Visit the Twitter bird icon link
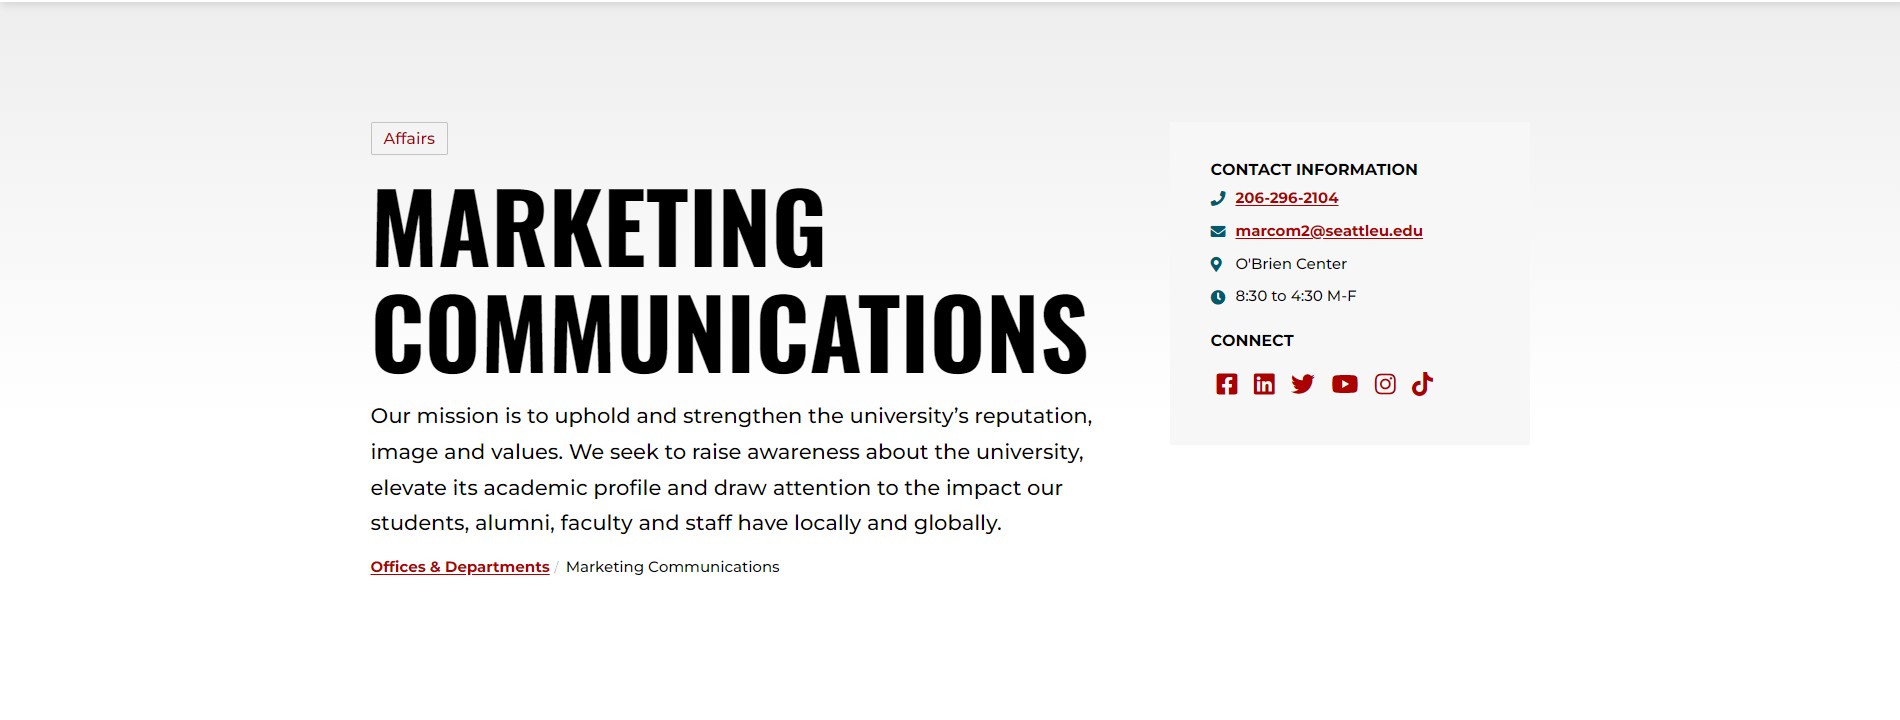This screenshot has height=720, width=1900. point(1302,384)
